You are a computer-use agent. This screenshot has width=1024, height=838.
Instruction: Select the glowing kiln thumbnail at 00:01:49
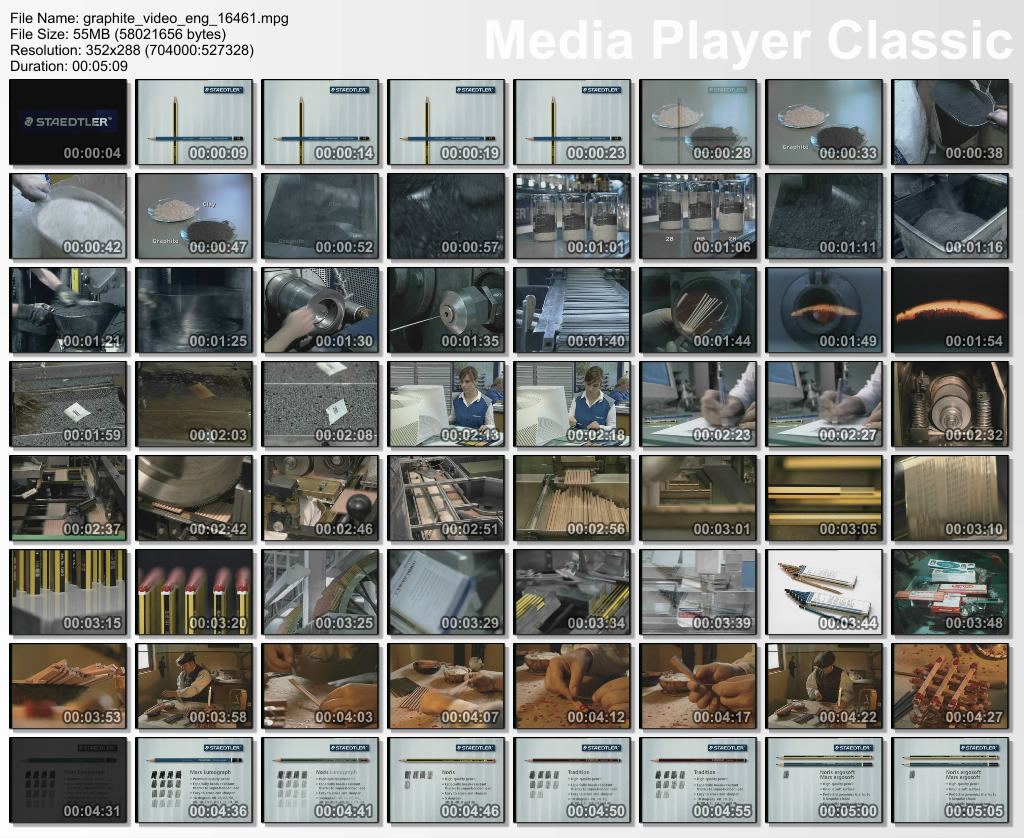(824, 309)
